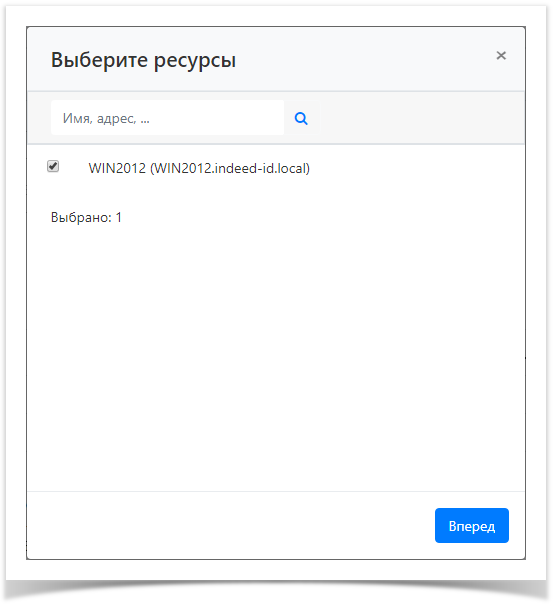Click the Выбрано: 1 counter text

pyautogui.click(x=86, y=218)
